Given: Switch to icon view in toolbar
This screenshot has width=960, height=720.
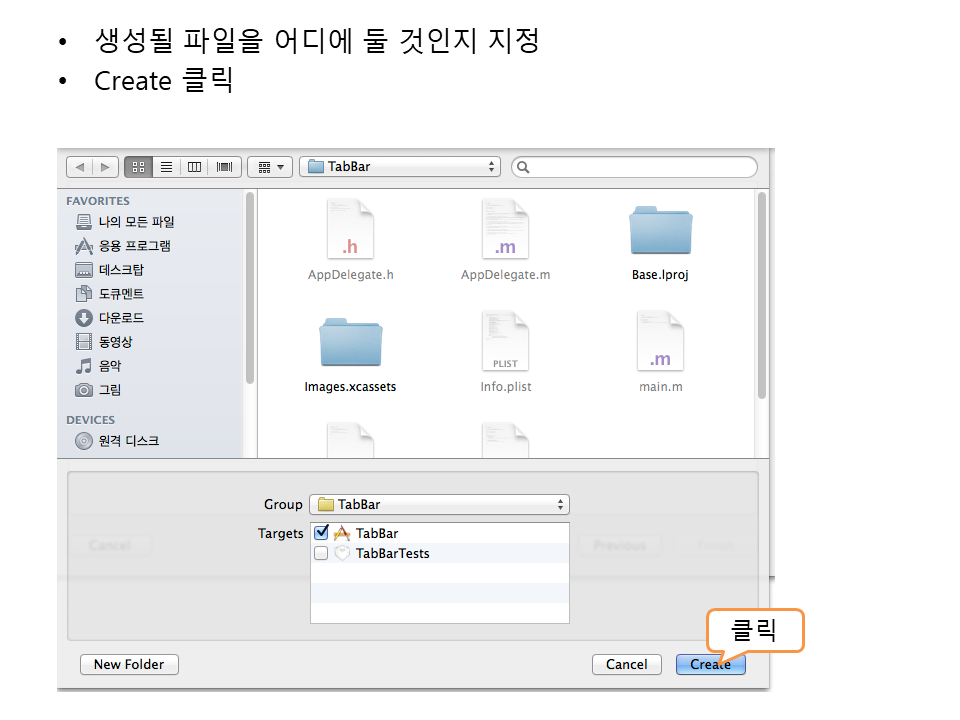Looking at the screenshot, I should pyautogui.click(x=139, y=167).
